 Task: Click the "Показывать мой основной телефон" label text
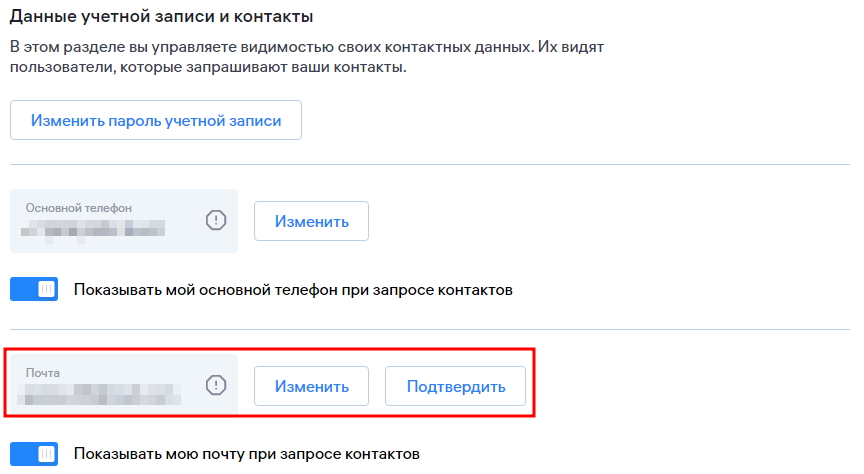pyautogui.click(x=293, y=290)
